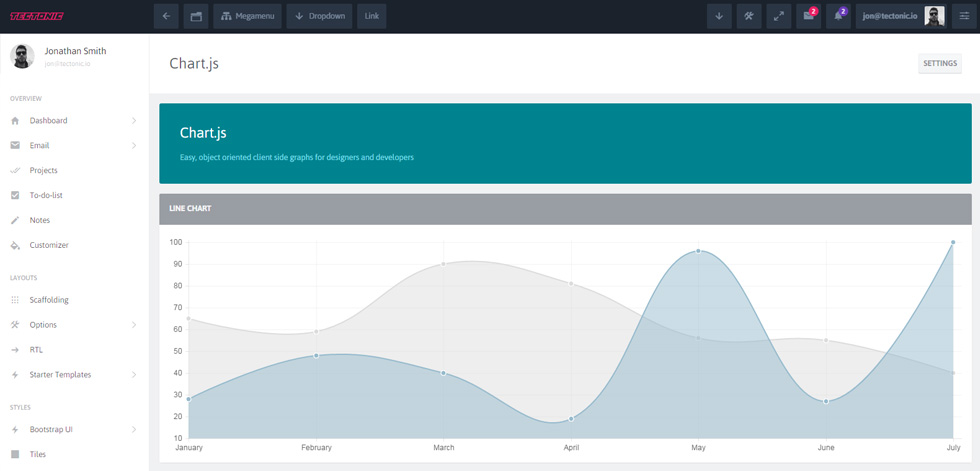Click the Bootstrap UI bolt icon
980x471 pixels.
tap(15, 430)
